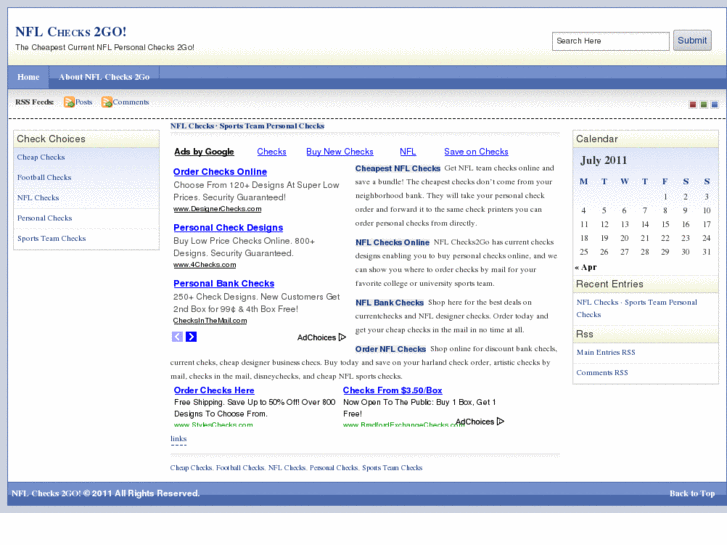Screen dimensions: 727x545
Task: Click day 4 in the calendar
Action: coord(584,211)
